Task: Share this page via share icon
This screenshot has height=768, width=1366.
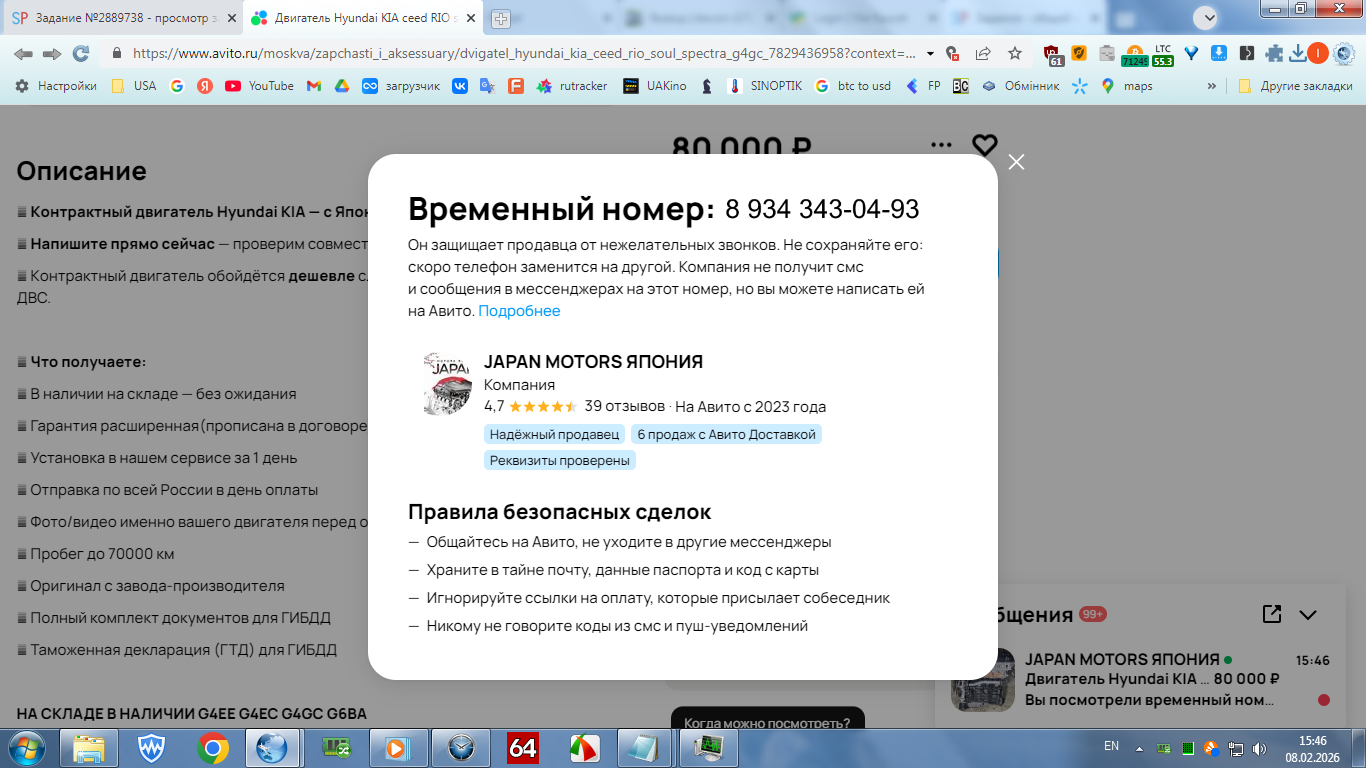Action: (x=983, y=54)
